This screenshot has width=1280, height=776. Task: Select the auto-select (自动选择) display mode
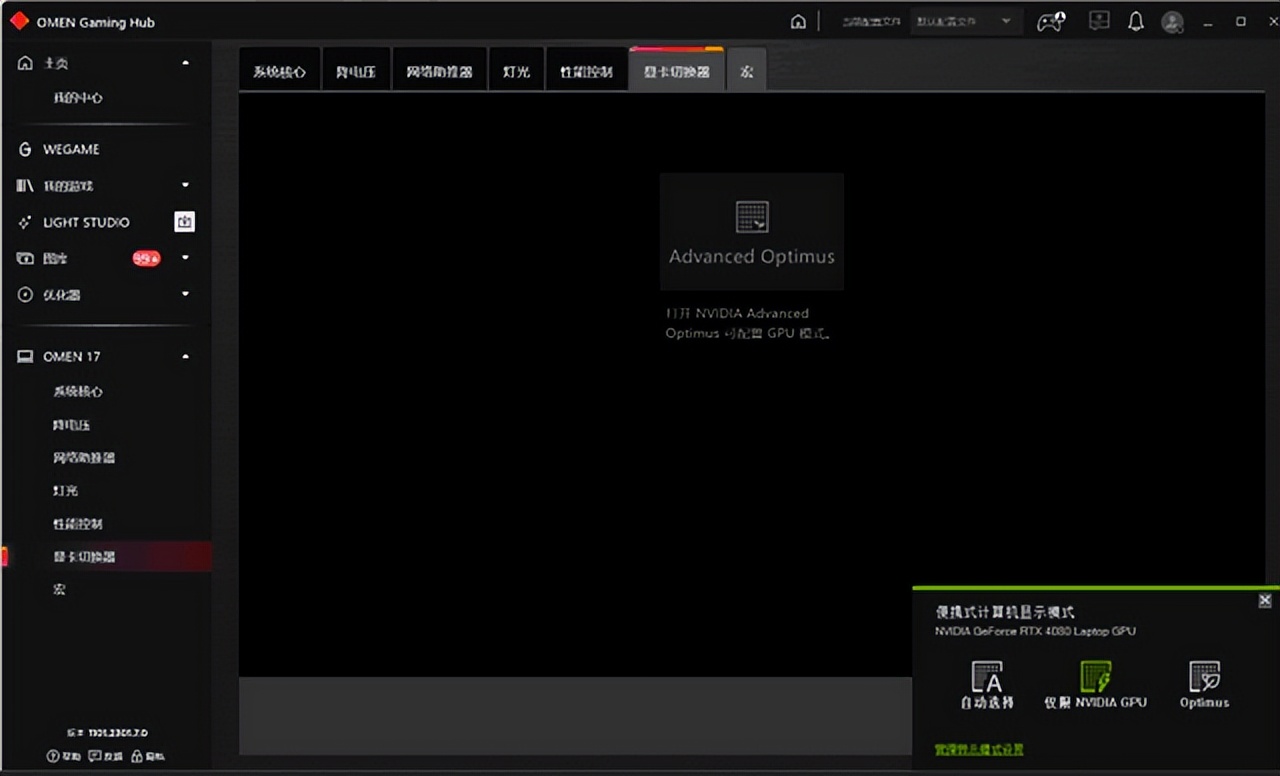(987, 685)
